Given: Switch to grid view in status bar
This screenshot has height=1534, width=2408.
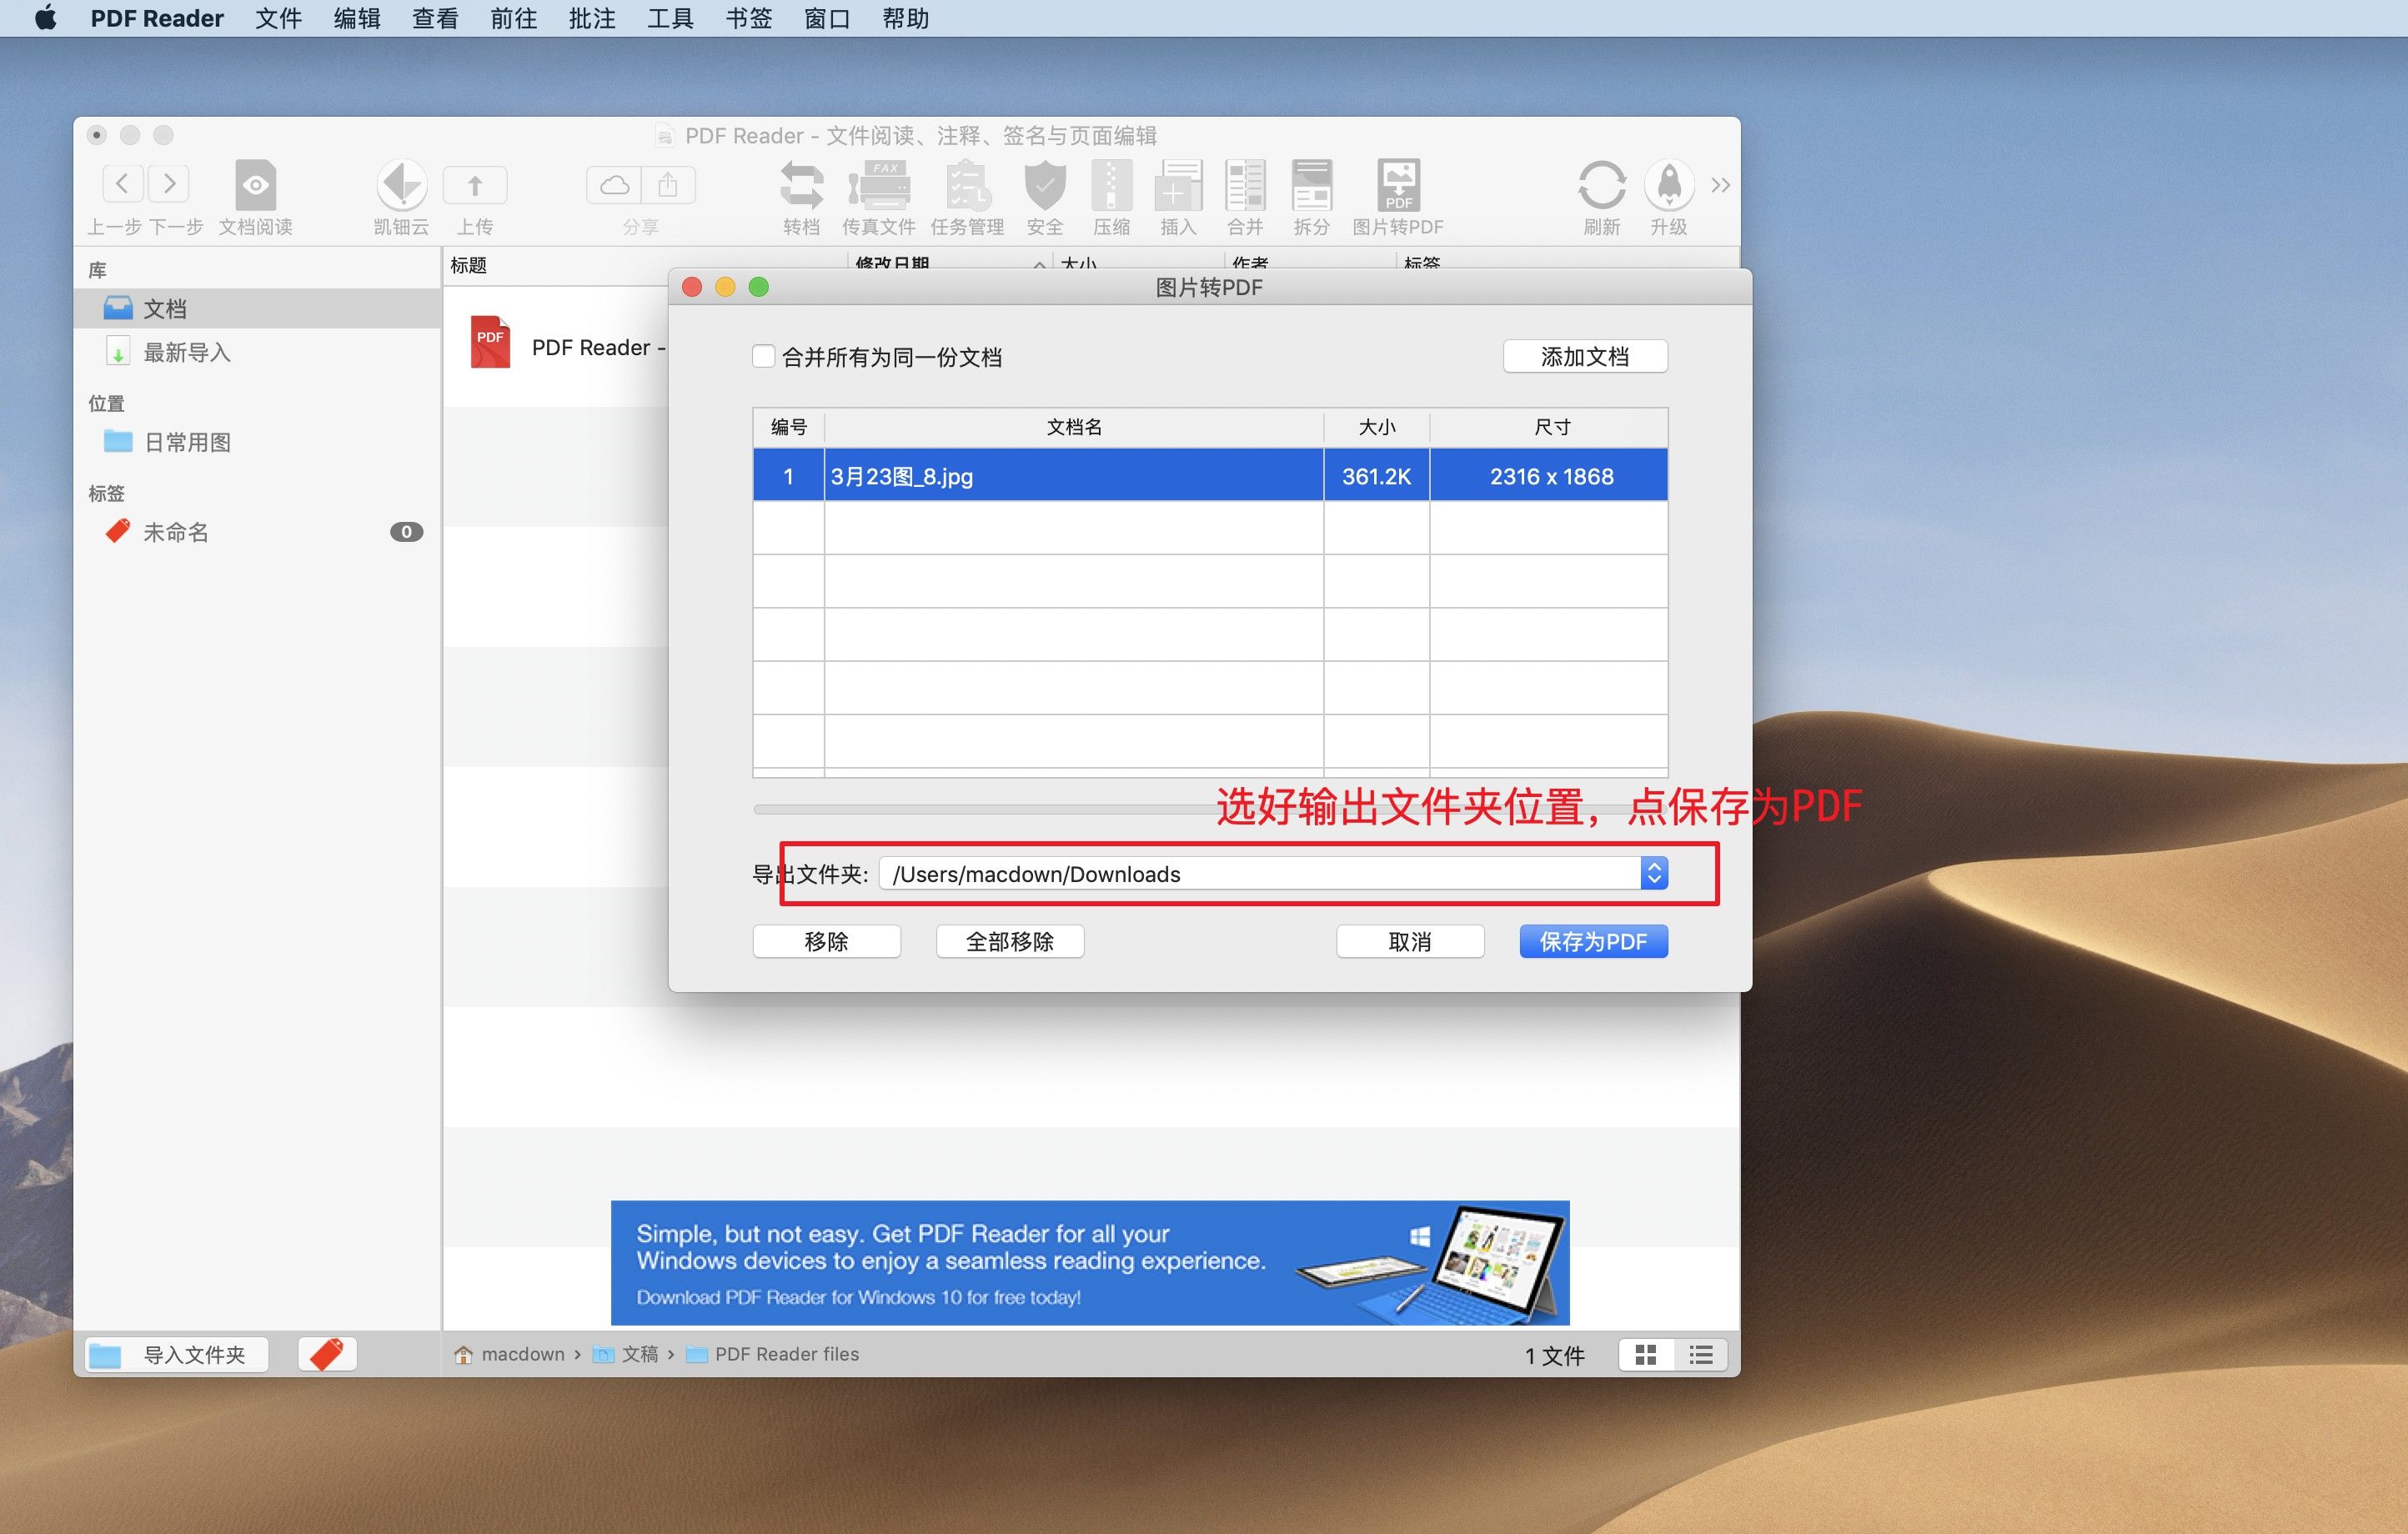Looking at the screenshot, I should 1647,1354.
